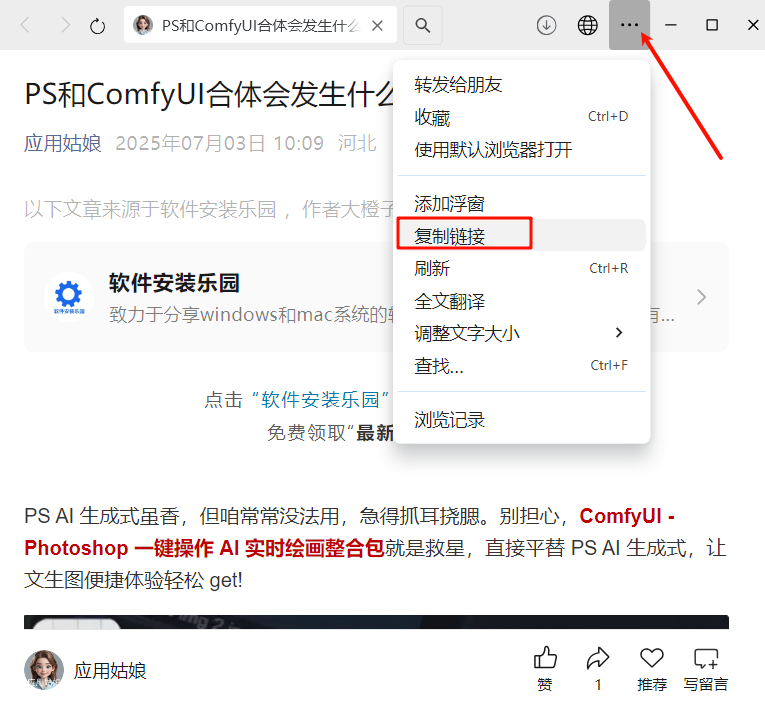Screen dimensions: 765x706
Task: Click 使用默认浏览器打开 menu entry
Action: coord(493,150)
